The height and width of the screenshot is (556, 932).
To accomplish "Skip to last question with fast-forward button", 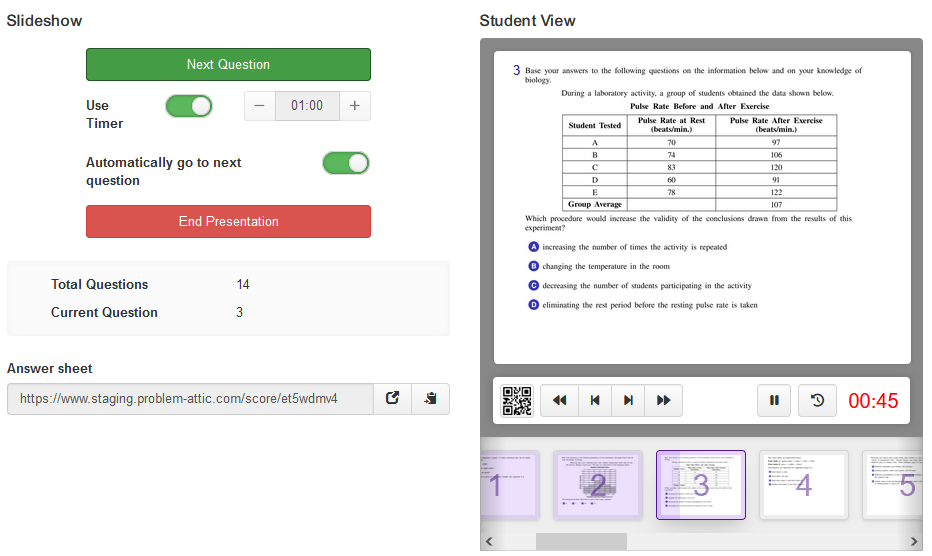I will tap(663, 401).
